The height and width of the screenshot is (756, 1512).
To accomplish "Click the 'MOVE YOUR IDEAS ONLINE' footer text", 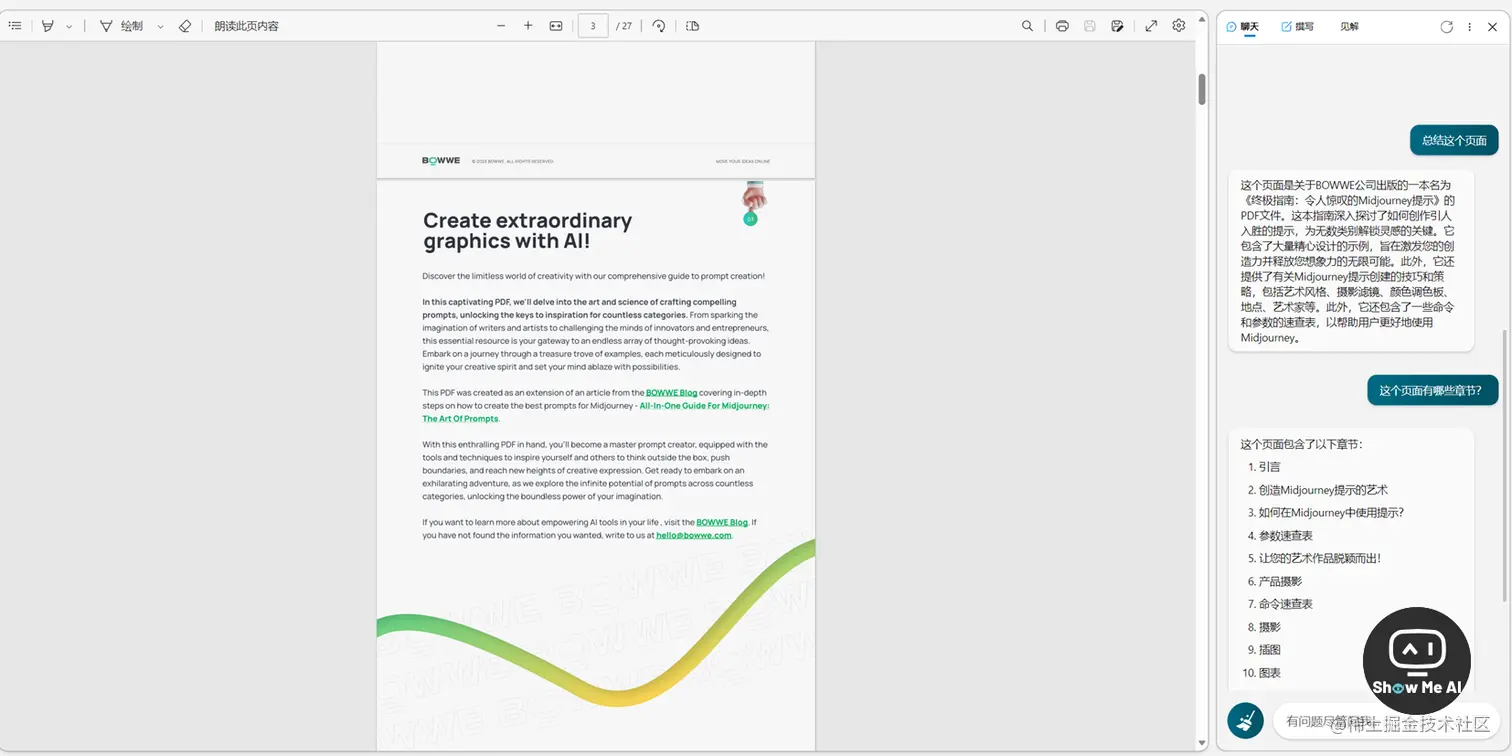I will point(743,161).
